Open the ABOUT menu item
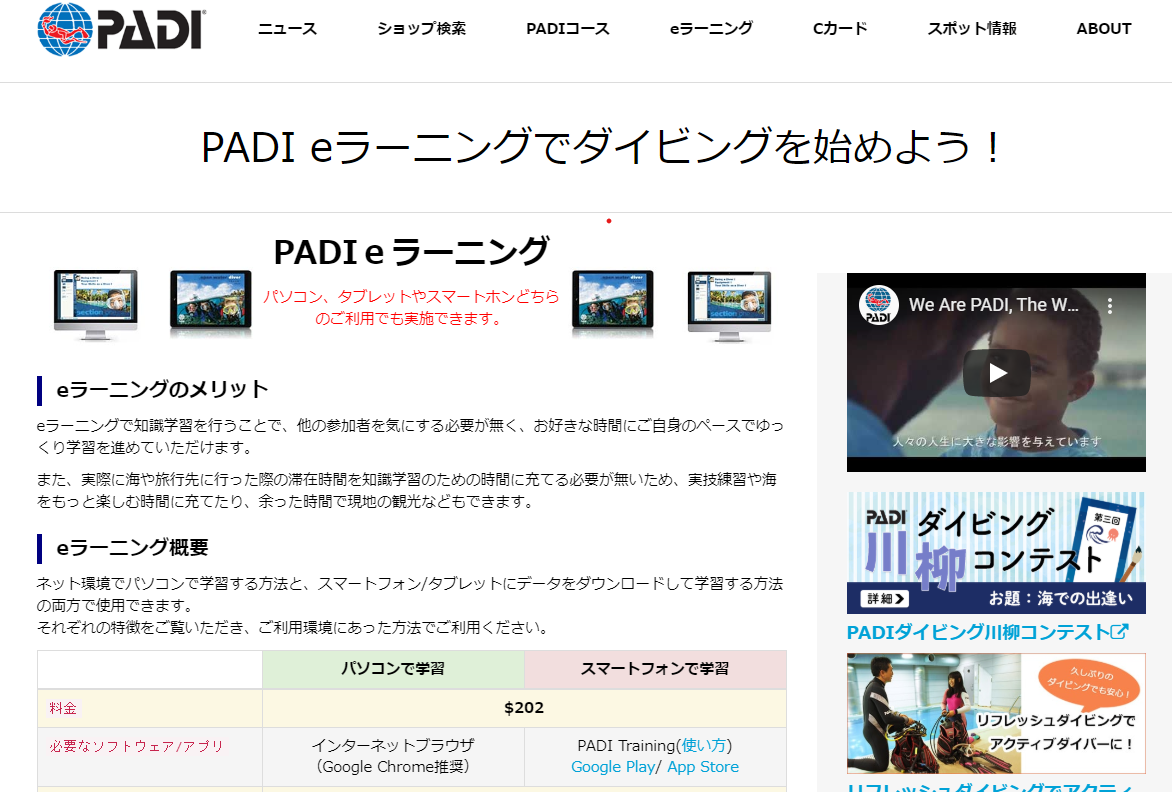 pyautogui.click(x=1103, y=29)
